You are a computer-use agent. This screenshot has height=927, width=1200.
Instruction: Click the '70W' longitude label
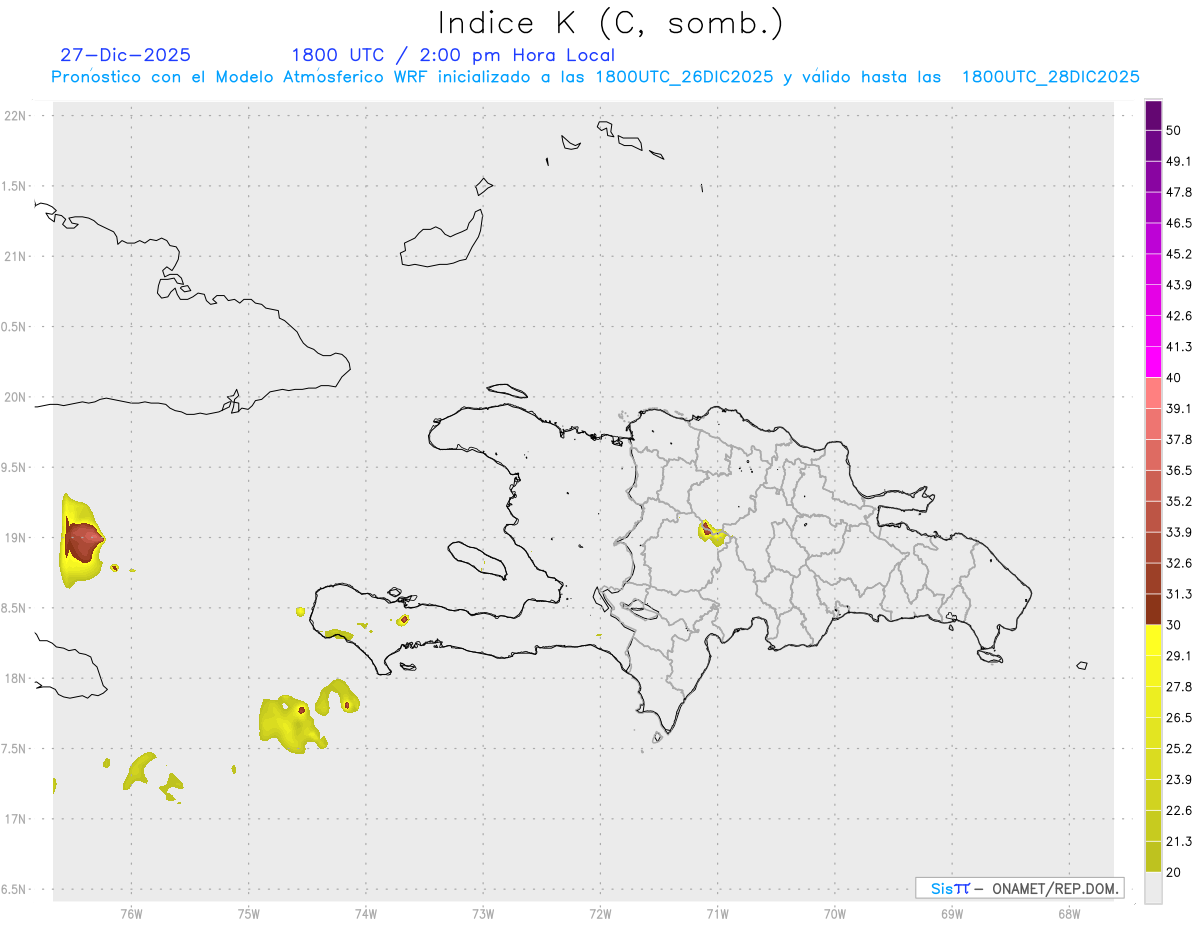coord(834,914)
